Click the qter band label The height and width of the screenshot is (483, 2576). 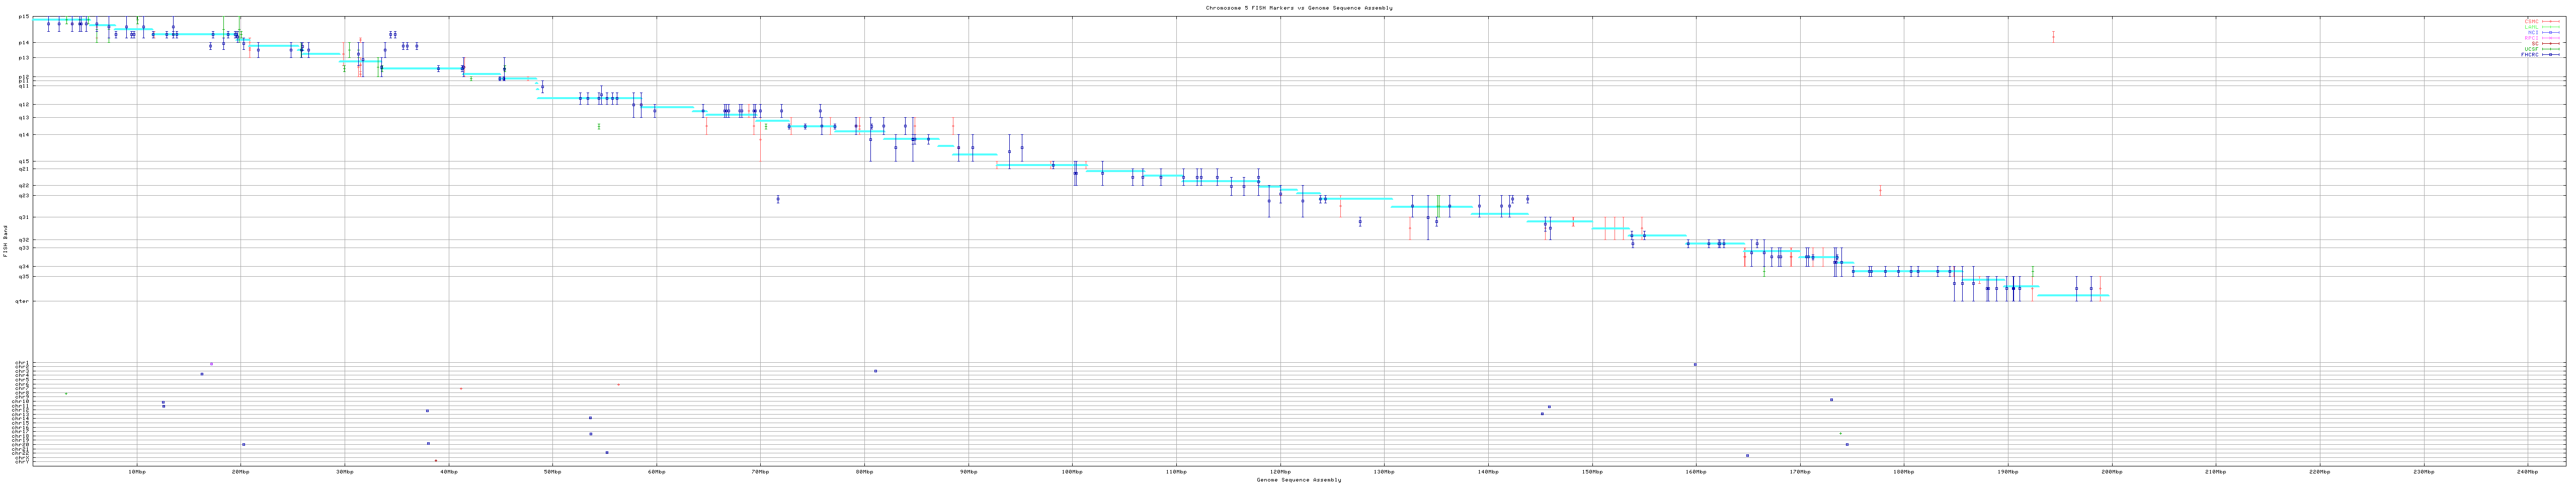tap(22, 301)
